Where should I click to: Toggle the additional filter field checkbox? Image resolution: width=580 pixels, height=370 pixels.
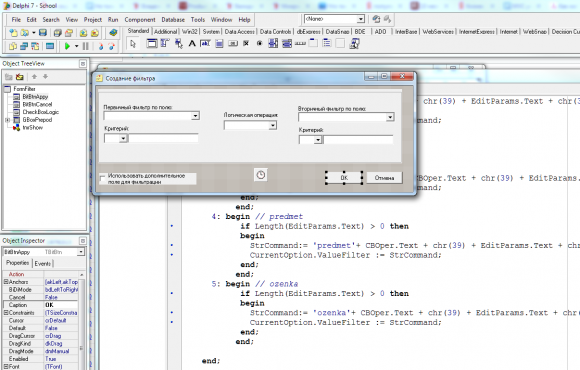point(103,179)
